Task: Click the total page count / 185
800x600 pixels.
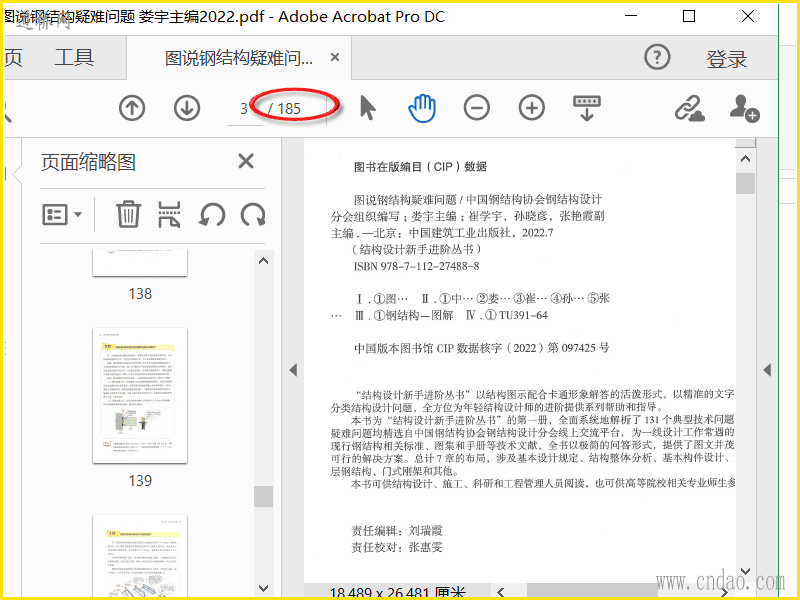Action: click(x=285, y=109)
